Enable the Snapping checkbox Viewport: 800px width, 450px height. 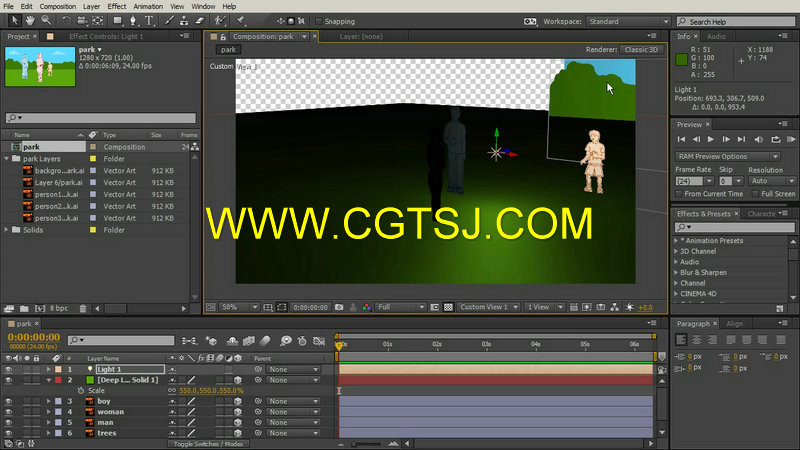[319, 21]
